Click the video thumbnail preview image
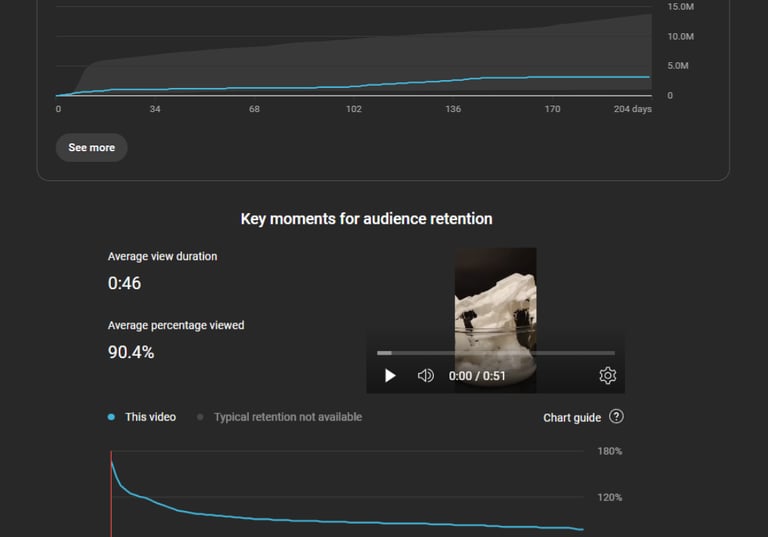Image resolution: width=768 pixels, height=537 pixels. coord(495,300)
